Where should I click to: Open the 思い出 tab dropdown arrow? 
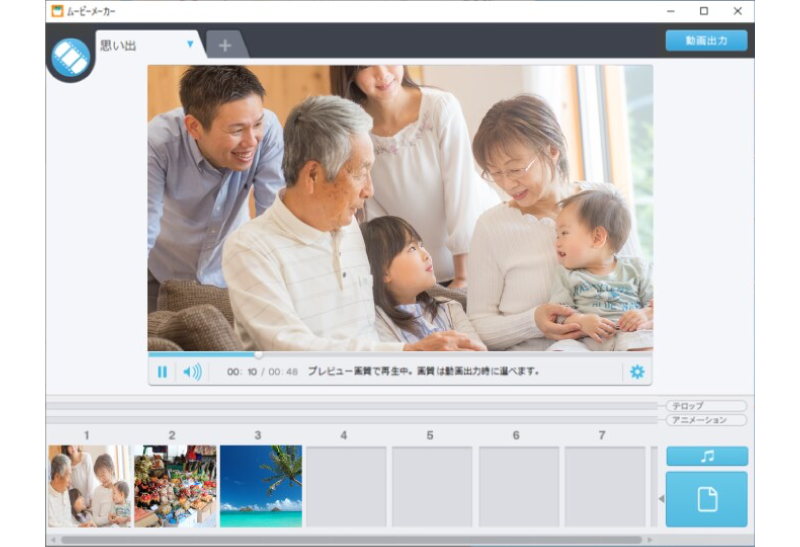pos(190,45)
